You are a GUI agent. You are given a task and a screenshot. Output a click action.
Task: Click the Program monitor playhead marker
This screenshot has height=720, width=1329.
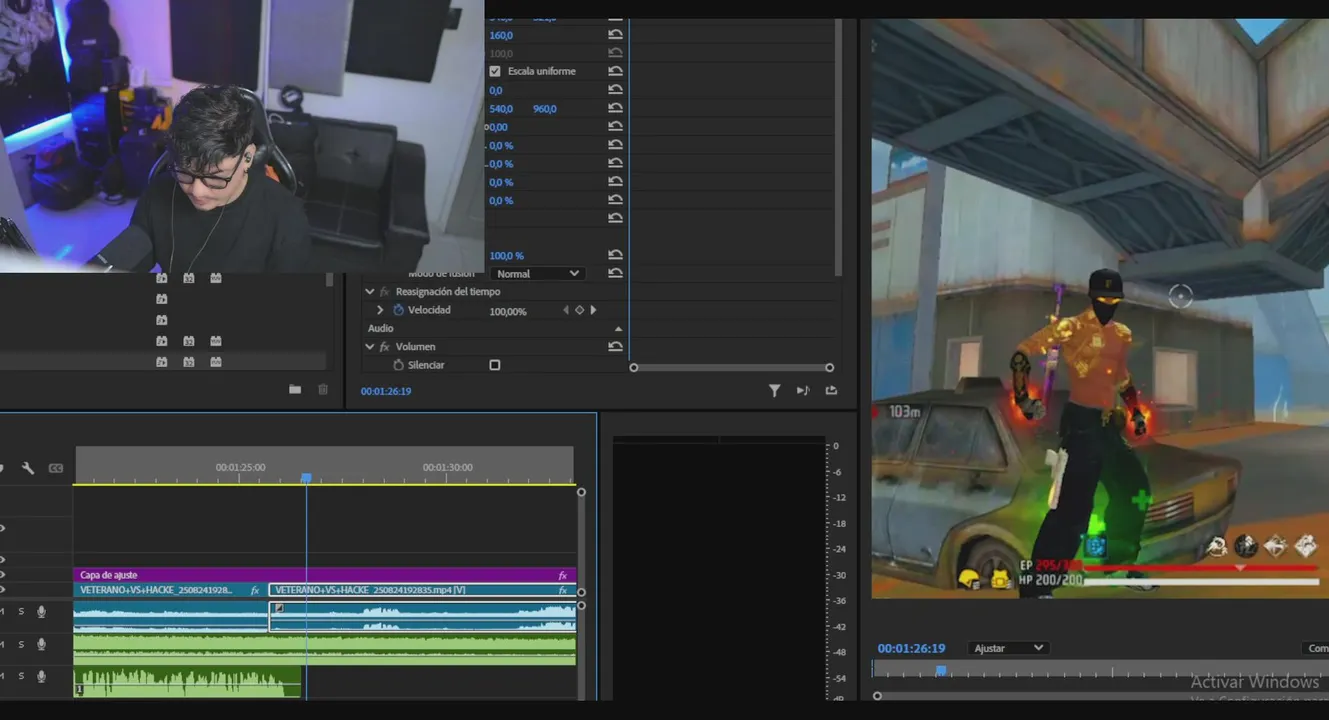(941, 671)
